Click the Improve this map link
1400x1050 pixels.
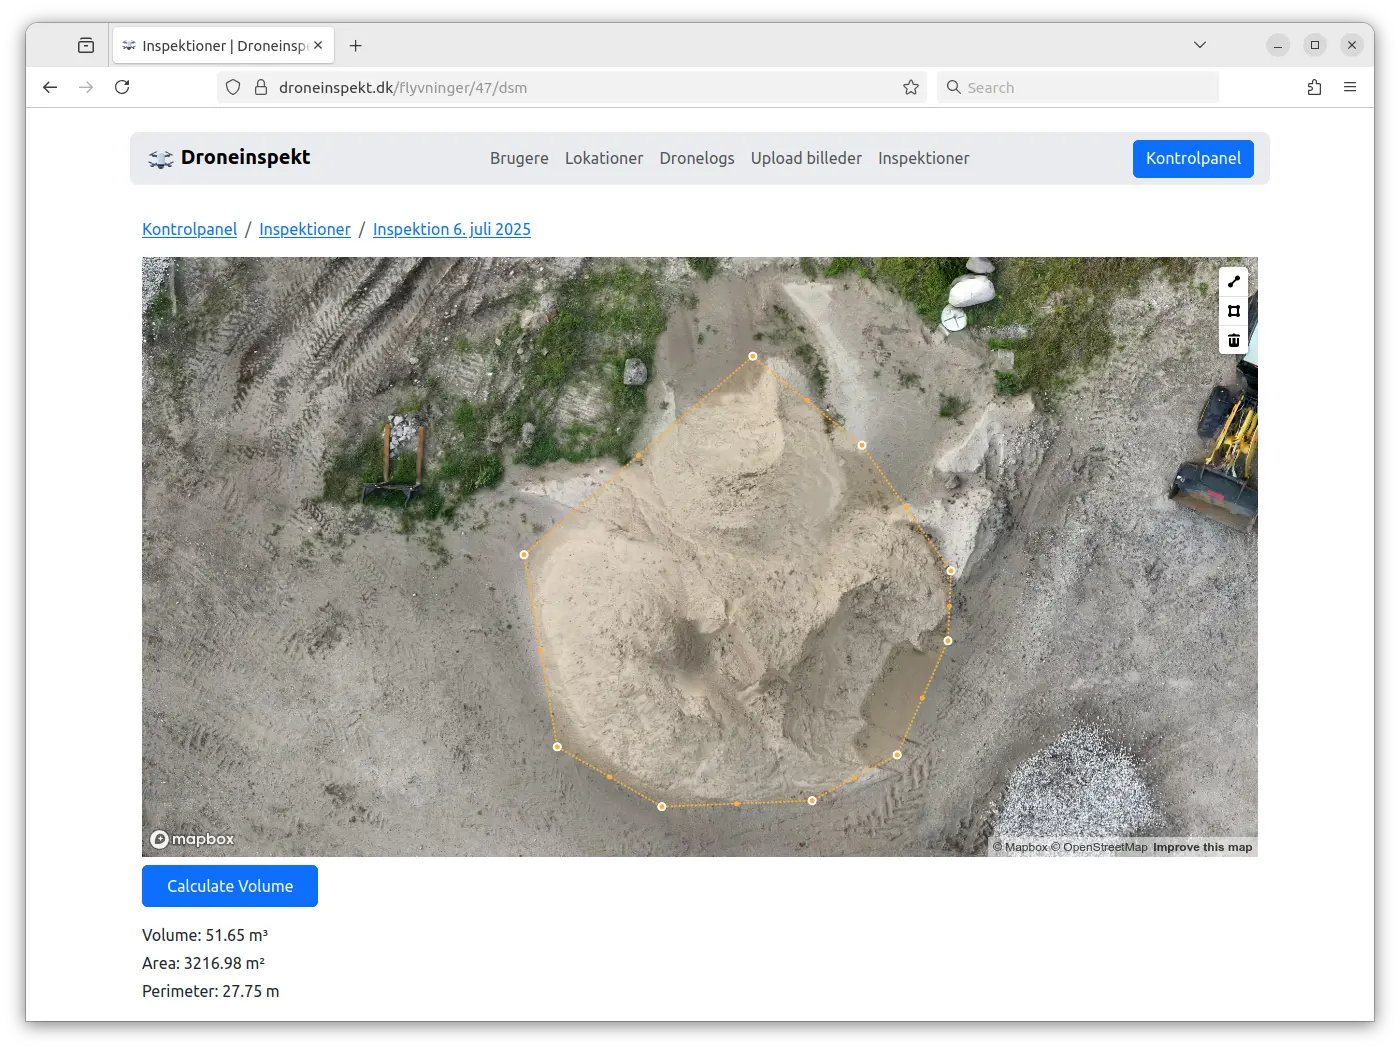point(1202,847)
